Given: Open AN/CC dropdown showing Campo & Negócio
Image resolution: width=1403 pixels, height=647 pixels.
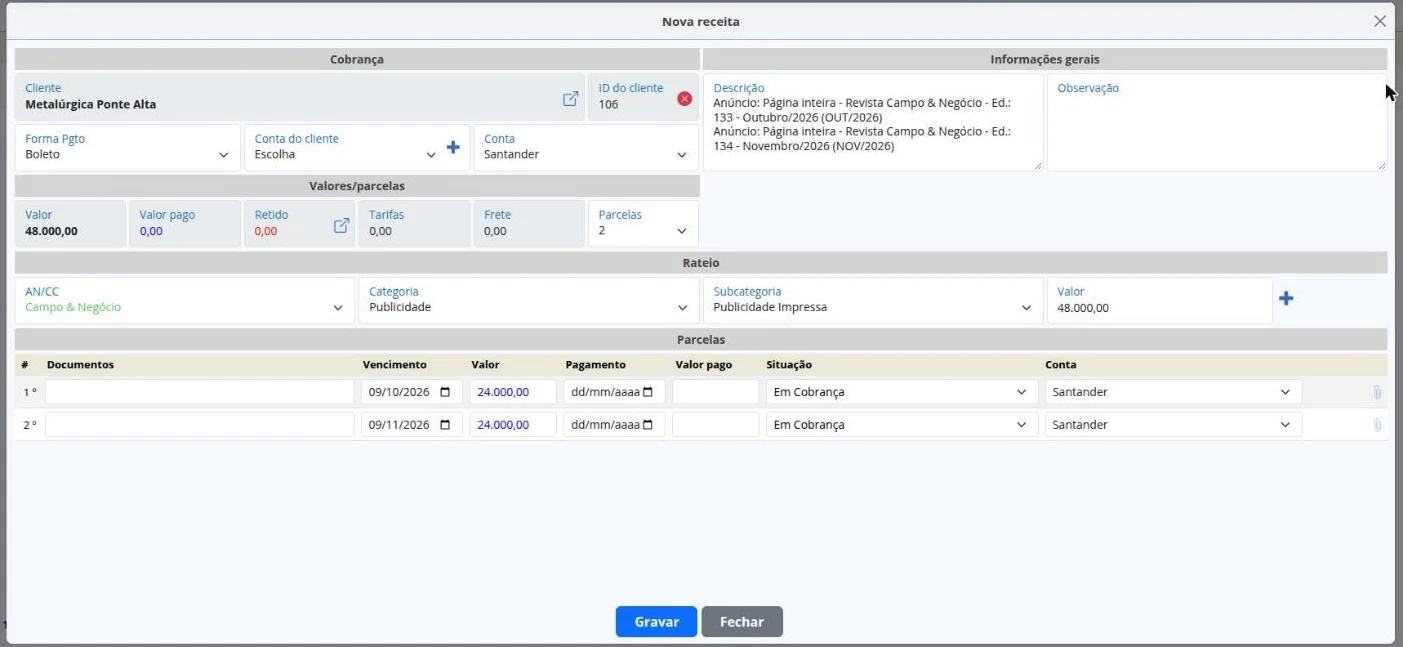Looking at the screenshot, I should click(x=185, y=300).
